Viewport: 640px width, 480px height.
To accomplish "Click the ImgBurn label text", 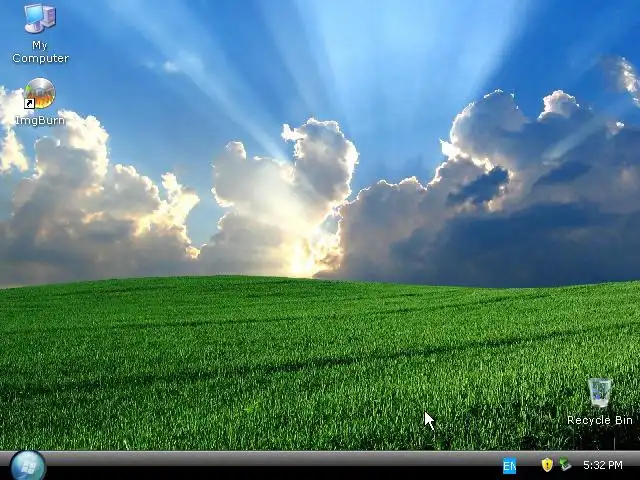I will click(x=40, y=120).
